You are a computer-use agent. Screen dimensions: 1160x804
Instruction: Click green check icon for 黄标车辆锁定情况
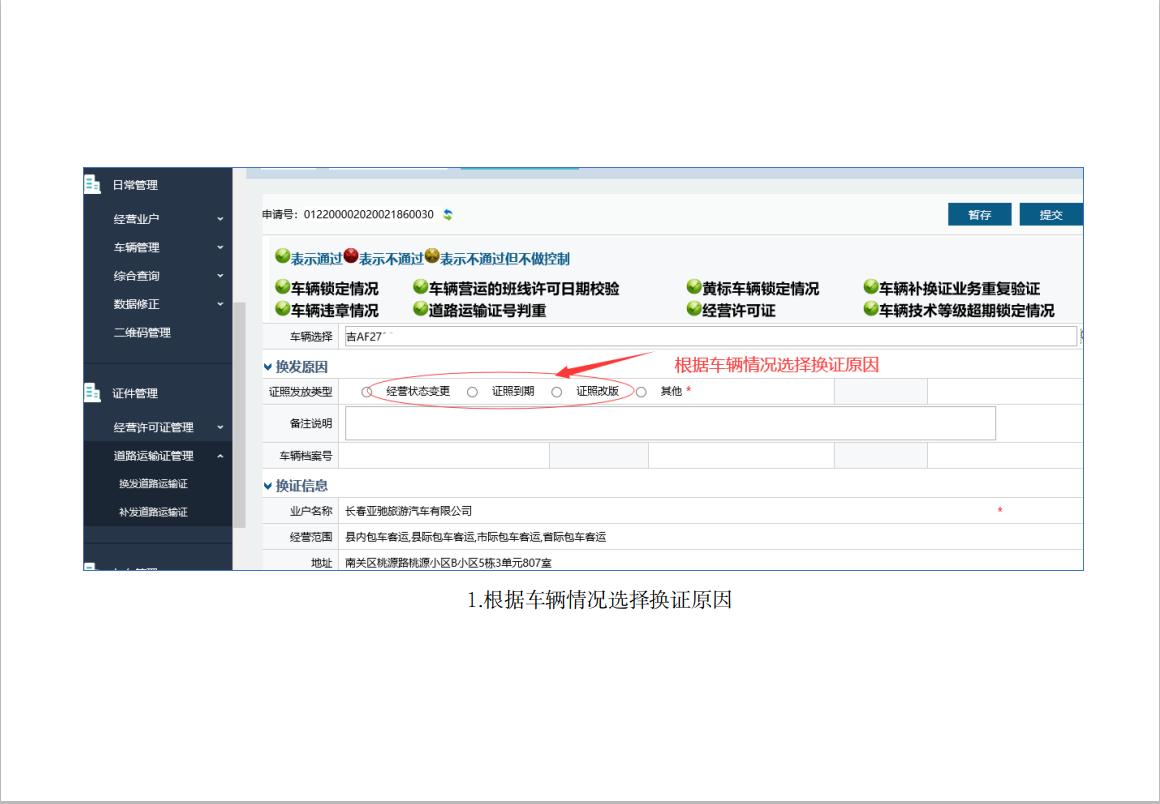[694, 286]
